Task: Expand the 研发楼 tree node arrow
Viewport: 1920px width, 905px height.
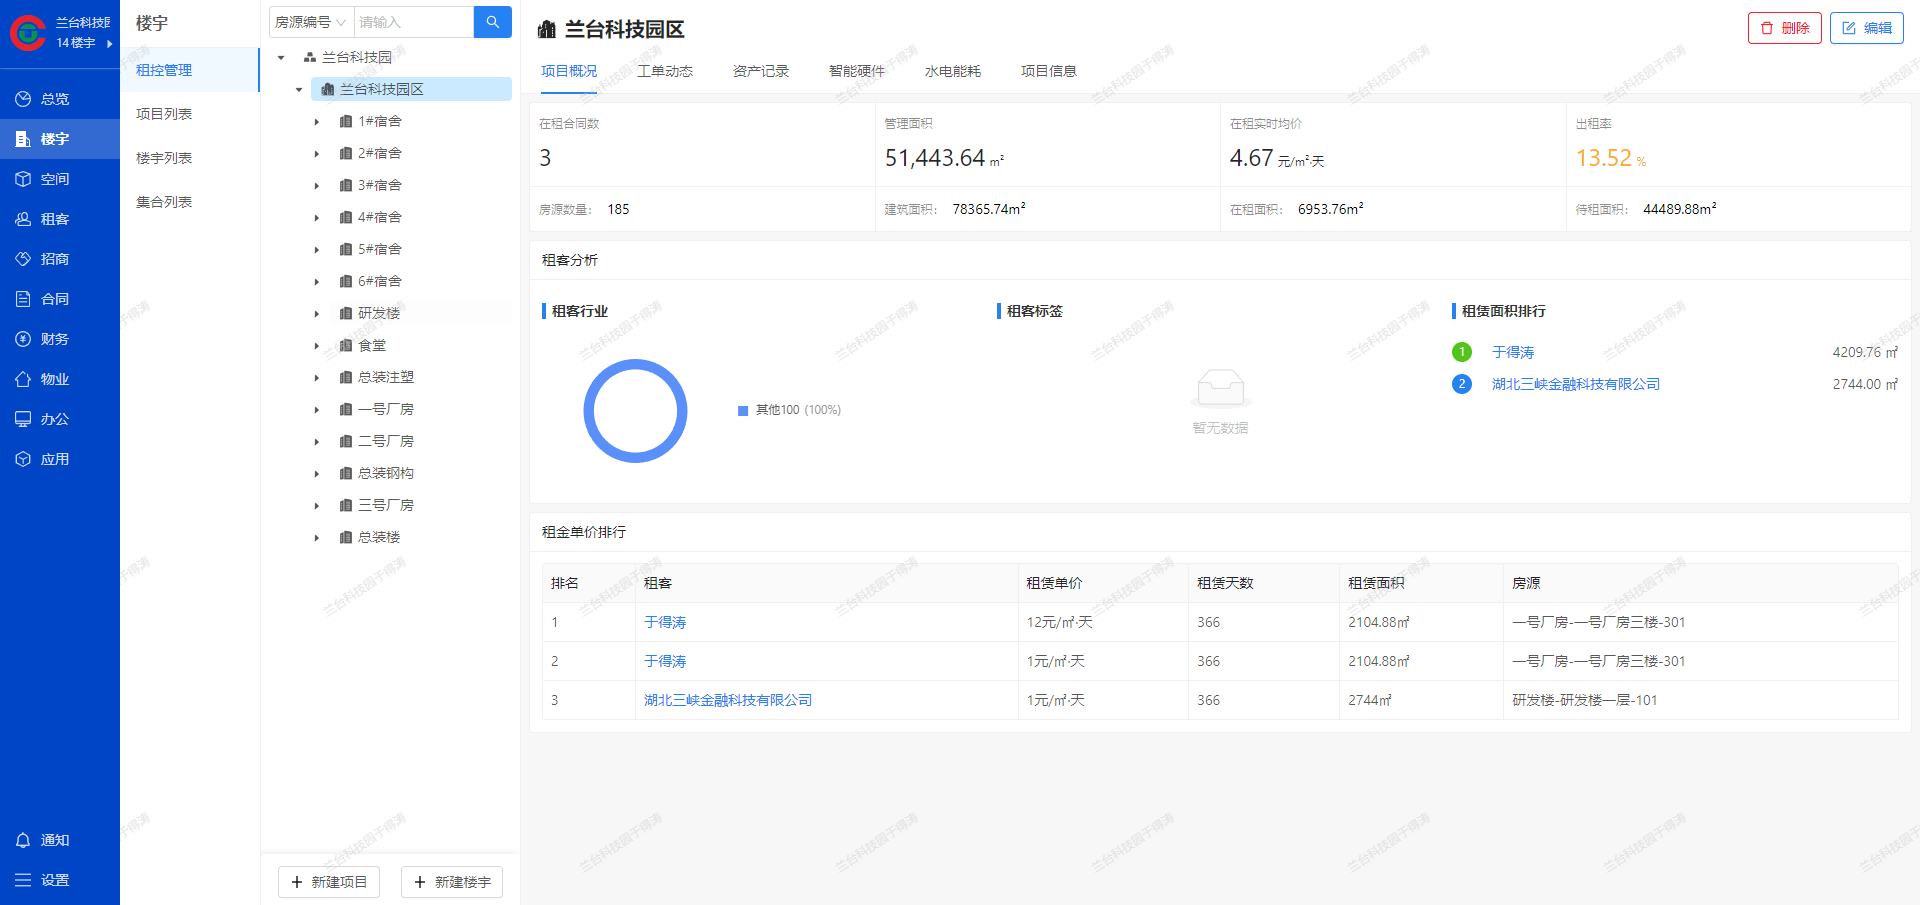Action: tap(317, 314)
